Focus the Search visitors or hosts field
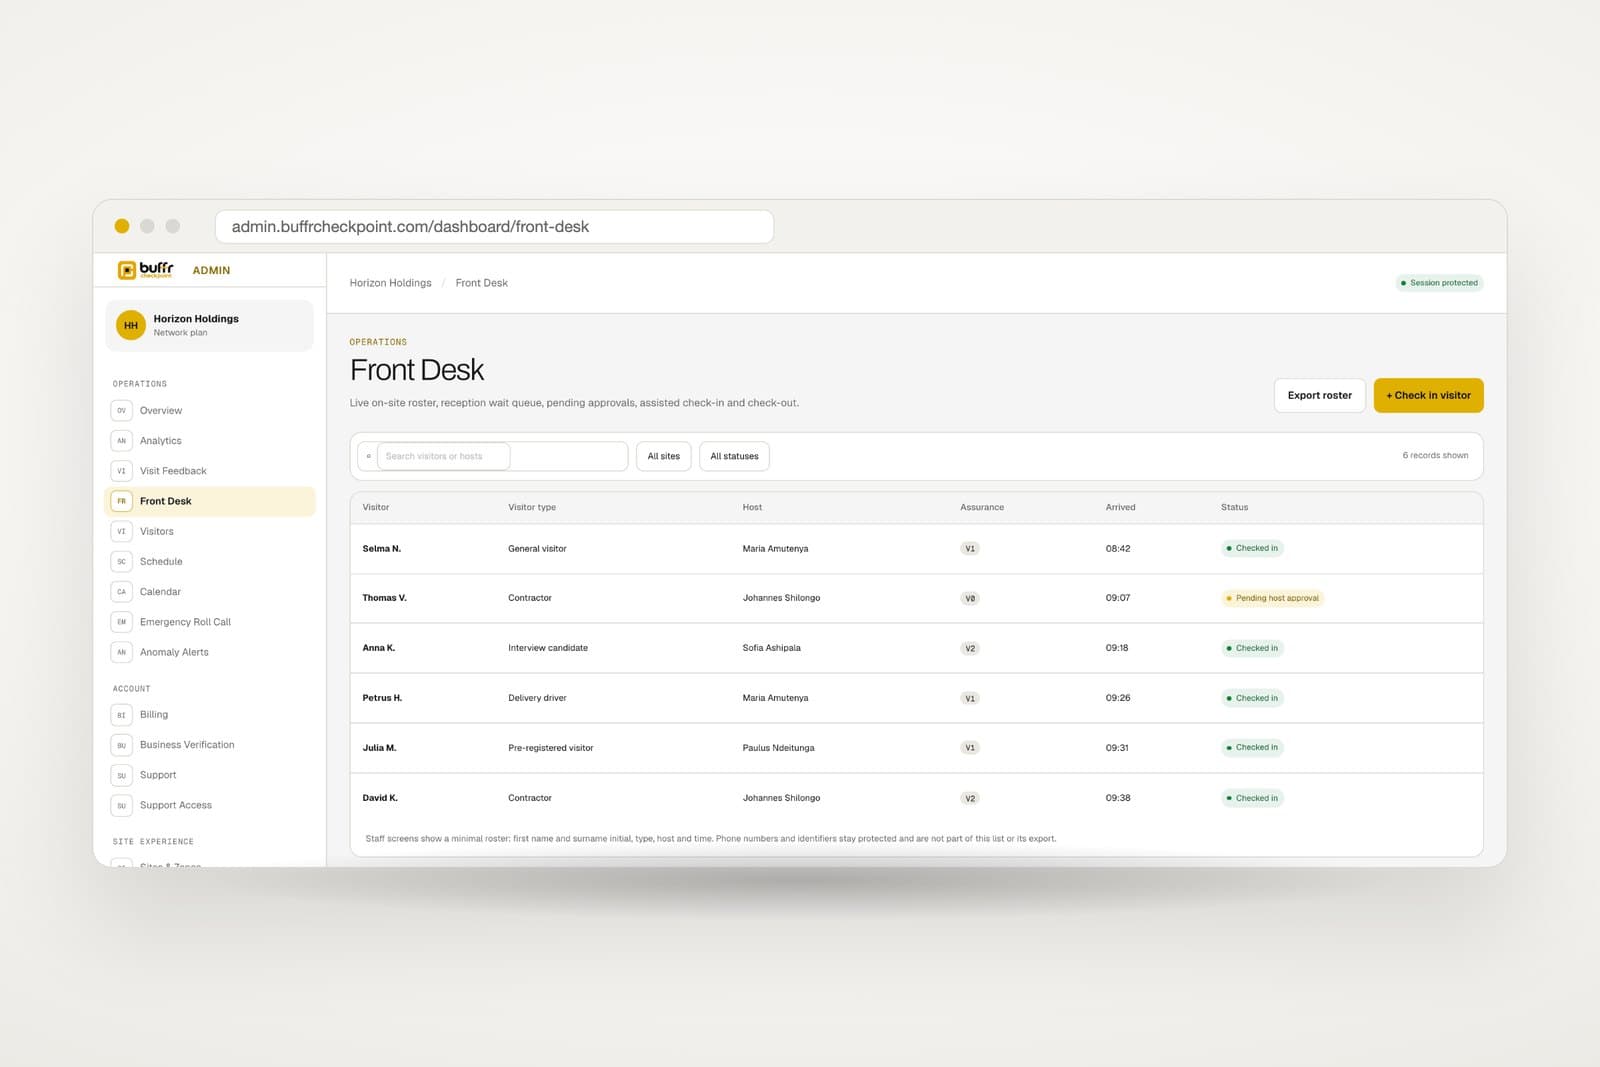This screenshot has height=1067, width=1600. coord(444,456)
